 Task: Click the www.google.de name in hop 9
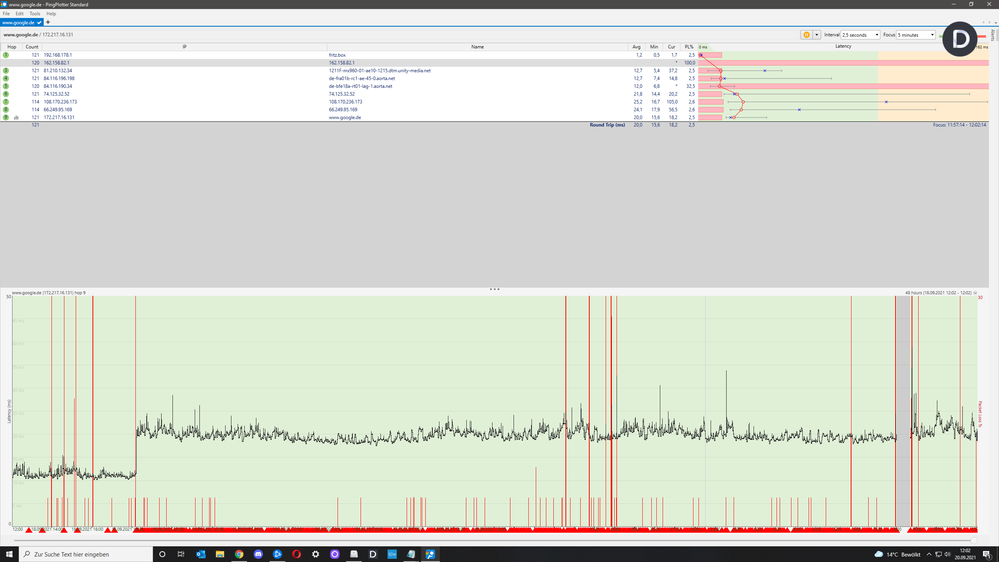click(345, 117)
